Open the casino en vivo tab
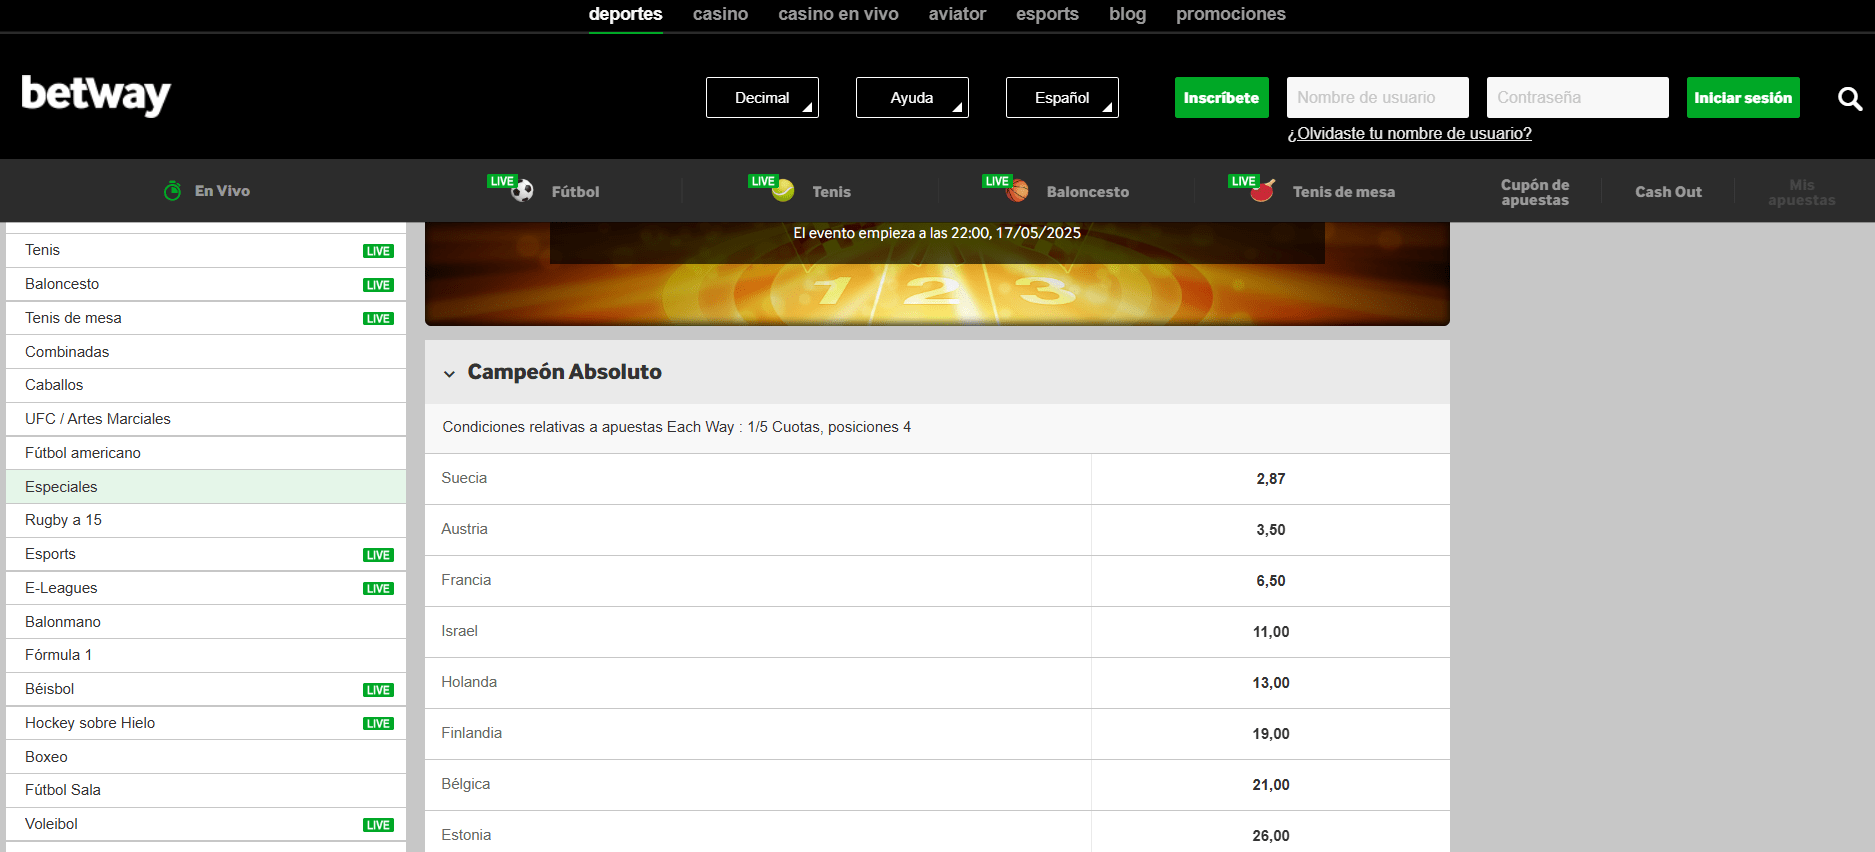 pyautogui.click(x=838, y=14)
